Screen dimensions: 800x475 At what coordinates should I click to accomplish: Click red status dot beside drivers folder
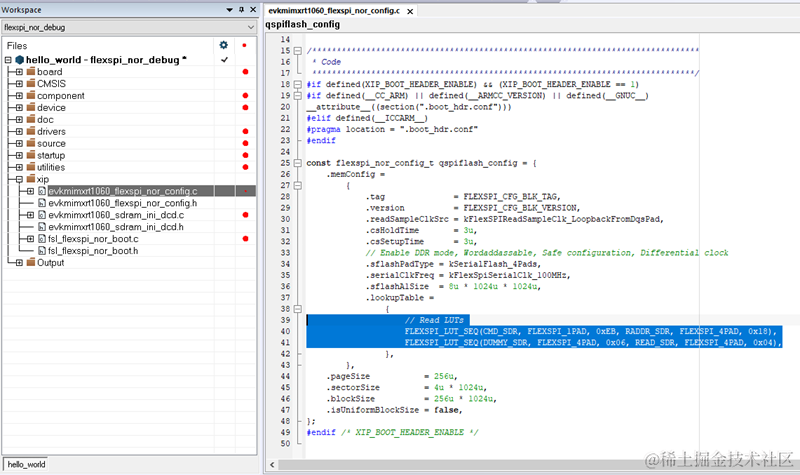tap(245, 132)
